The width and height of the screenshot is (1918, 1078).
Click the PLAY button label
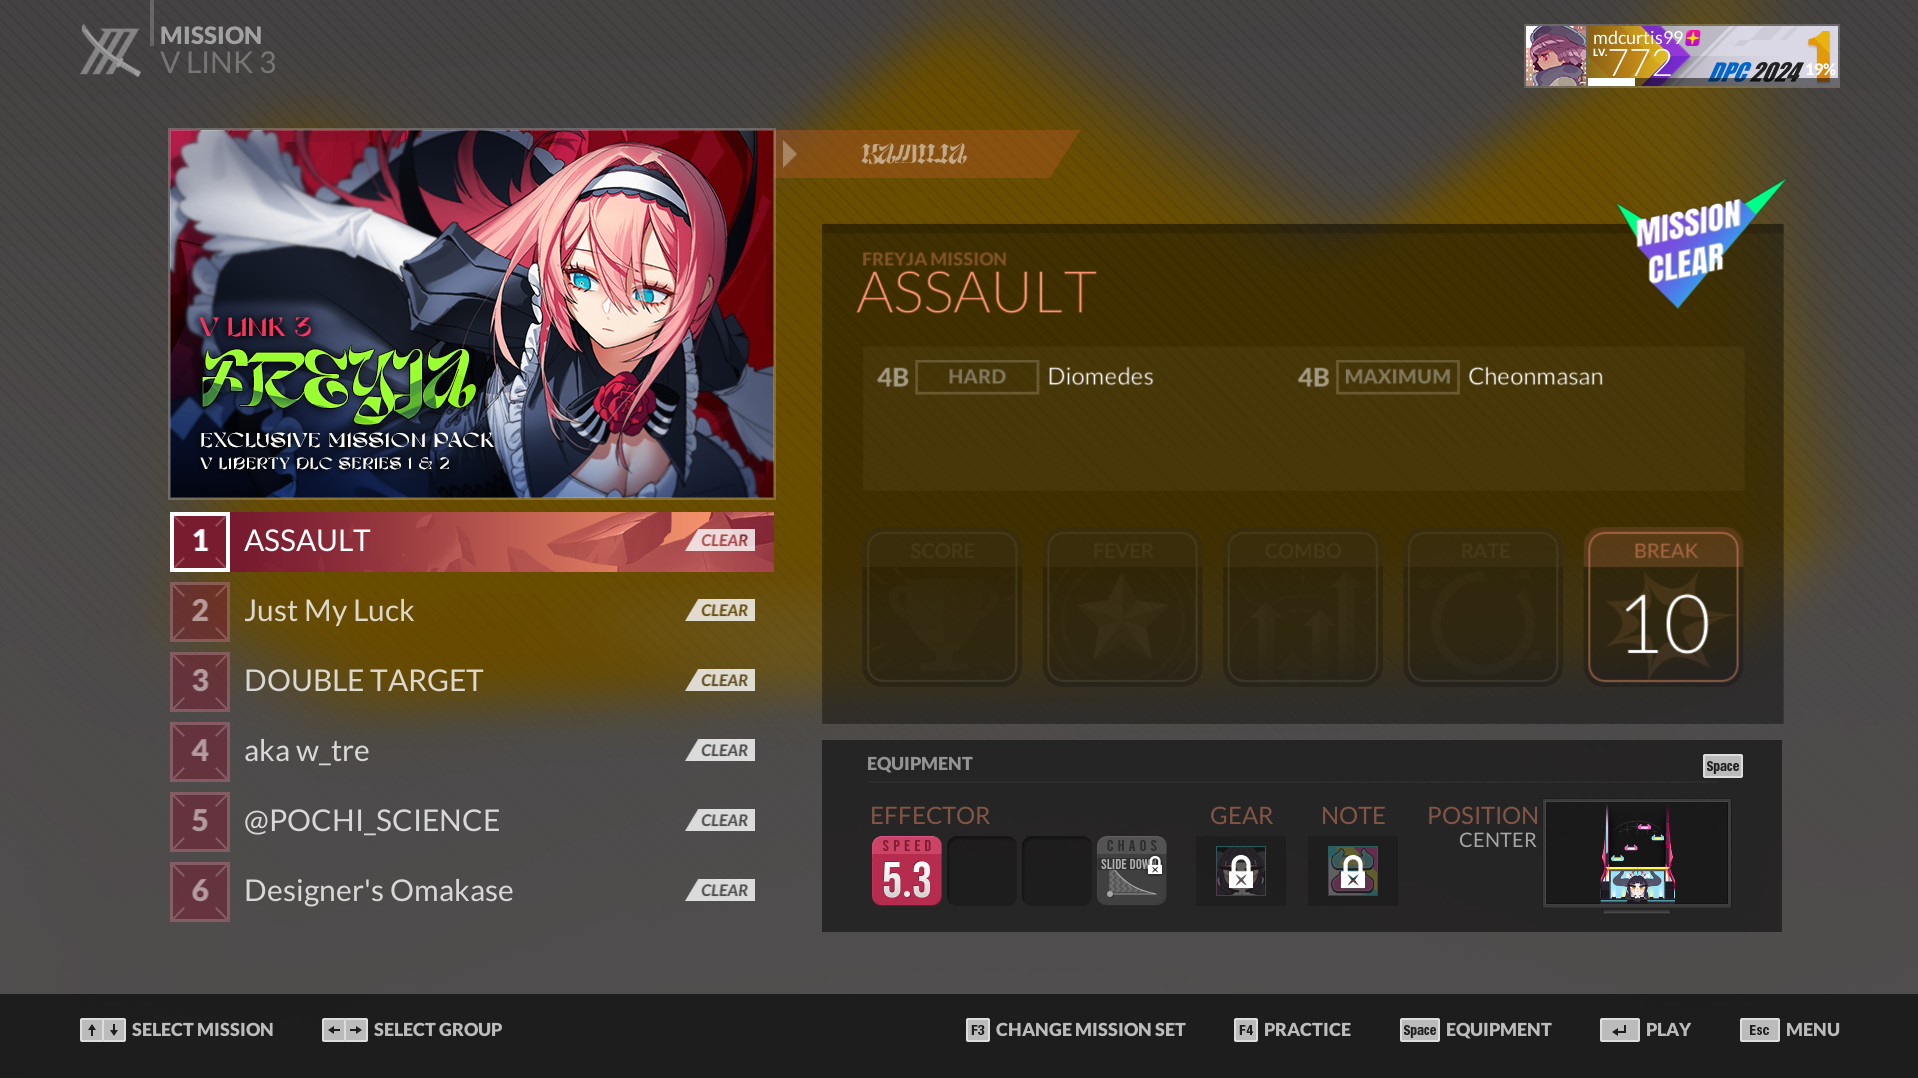click(x=1668, y=1029)
